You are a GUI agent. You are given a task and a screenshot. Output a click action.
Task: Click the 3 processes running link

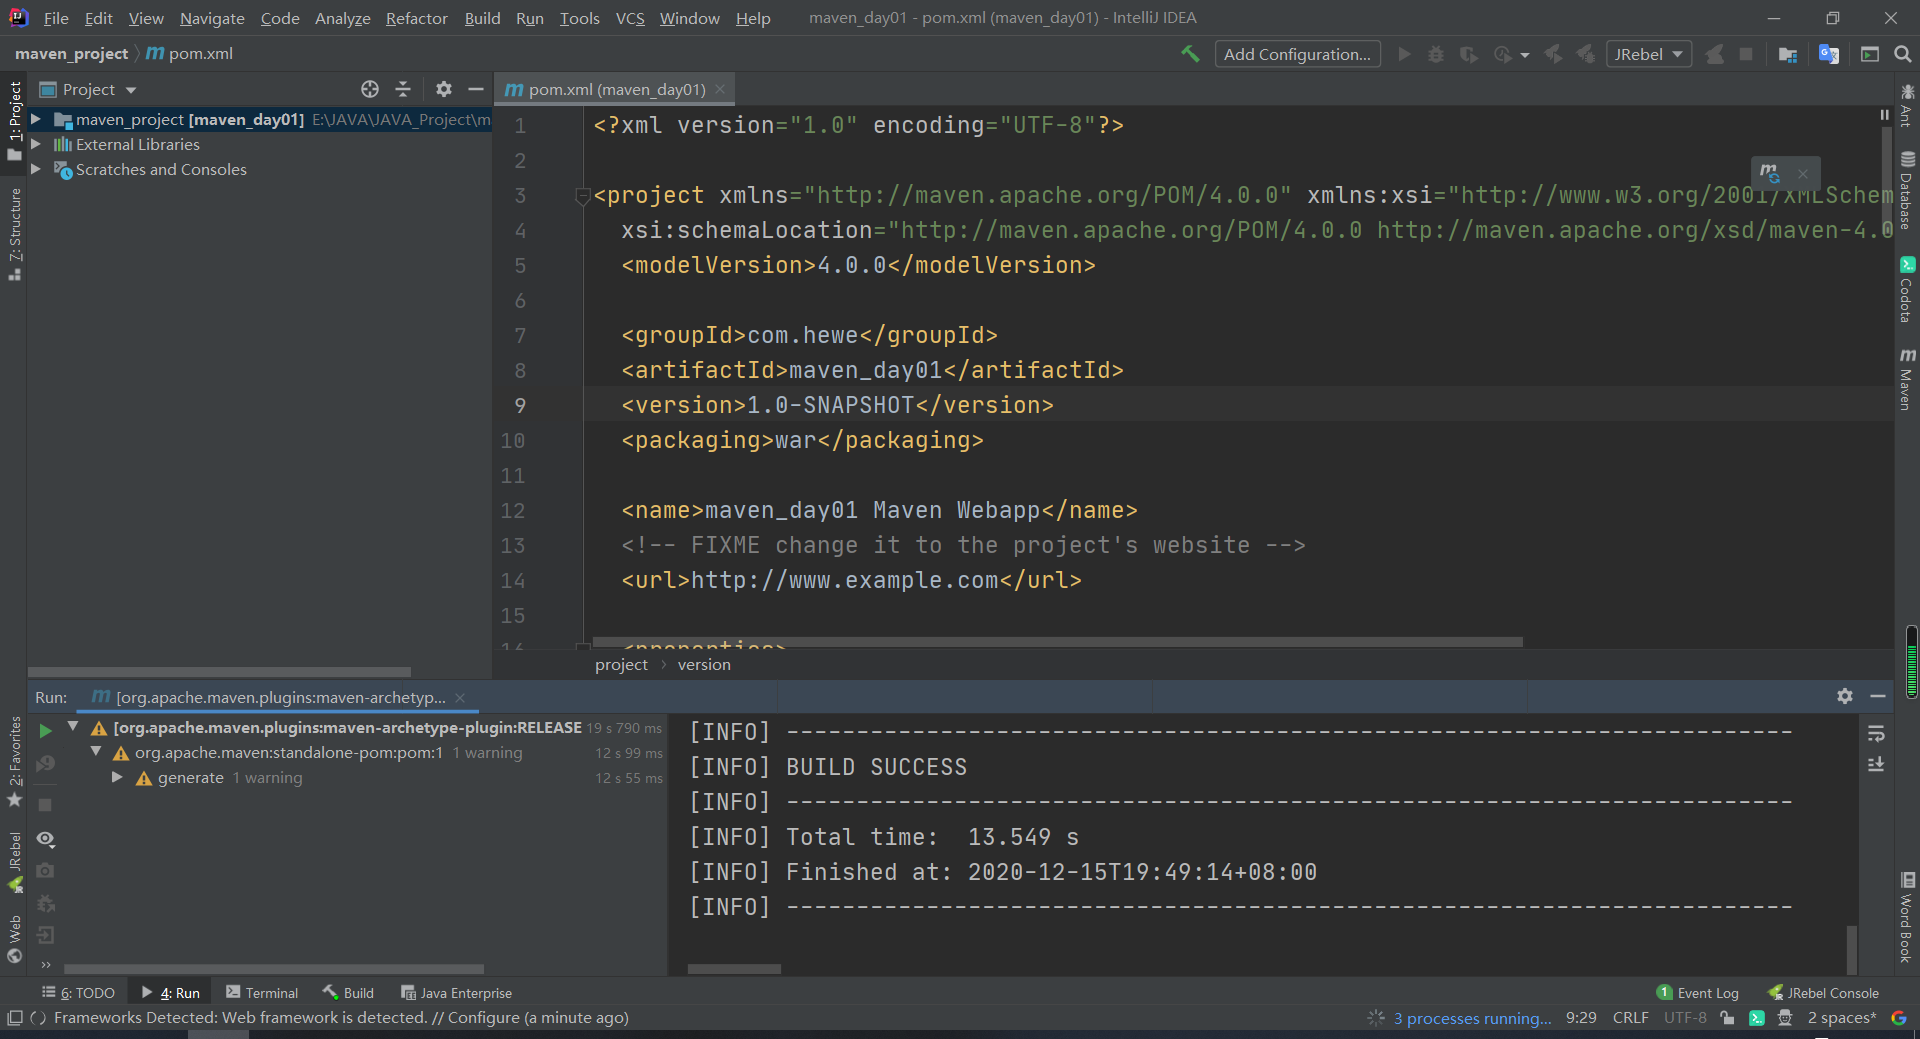(1472, 1018)
